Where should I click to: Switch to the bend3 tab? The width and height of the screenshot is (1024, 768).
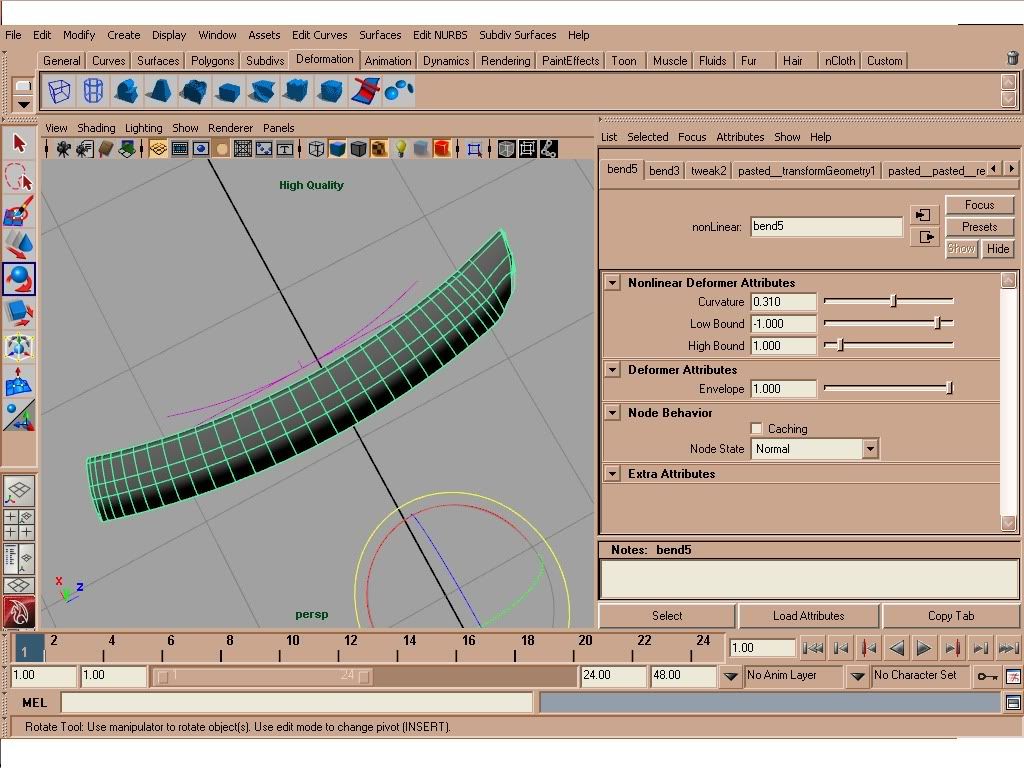point(664,171)
